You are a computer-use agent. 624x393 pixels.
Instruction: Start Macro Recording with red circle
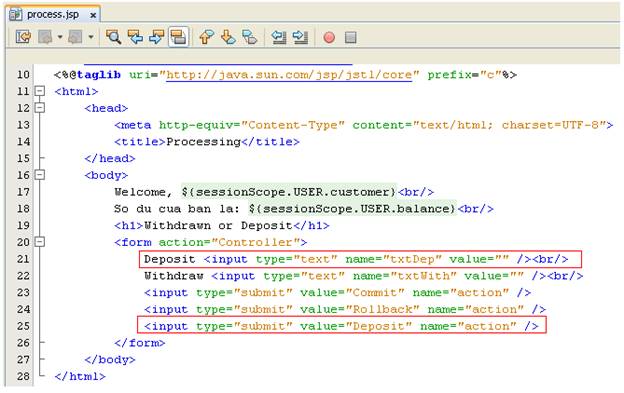[329, 38]
